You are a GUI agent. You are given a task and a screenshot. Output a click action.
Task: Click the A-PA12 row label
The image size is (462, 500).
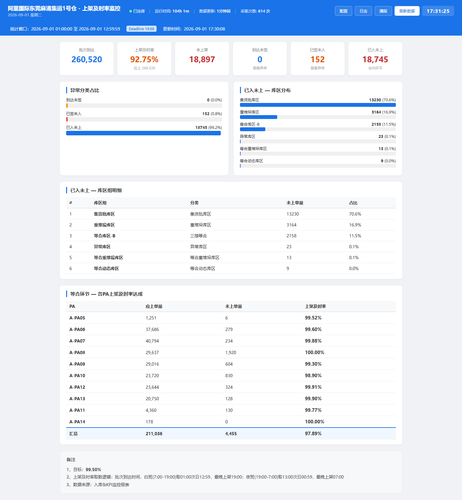tap(77, 387)
